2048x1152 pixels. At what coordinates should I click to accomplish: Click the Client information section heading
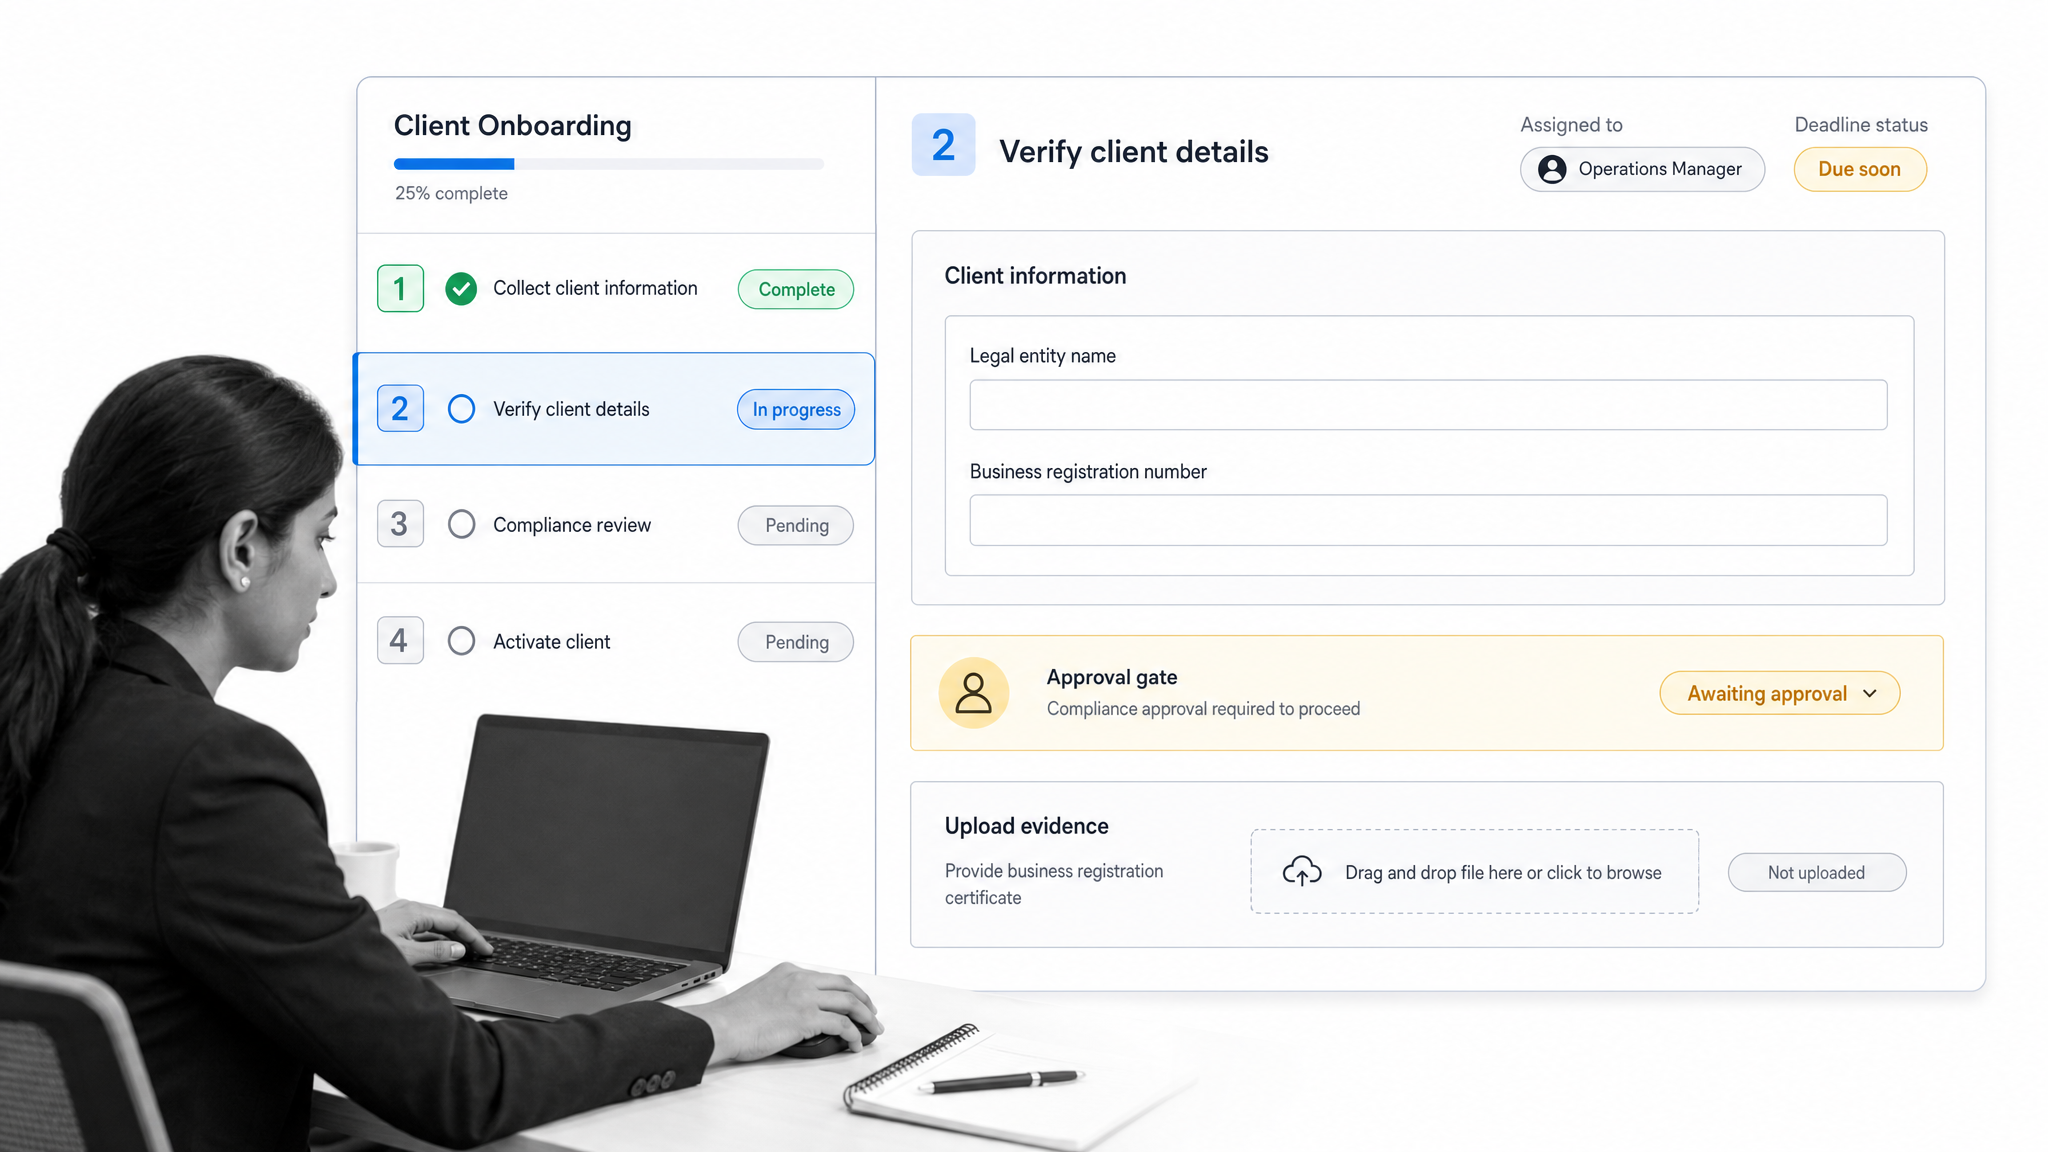click(x=1035, y=276)
